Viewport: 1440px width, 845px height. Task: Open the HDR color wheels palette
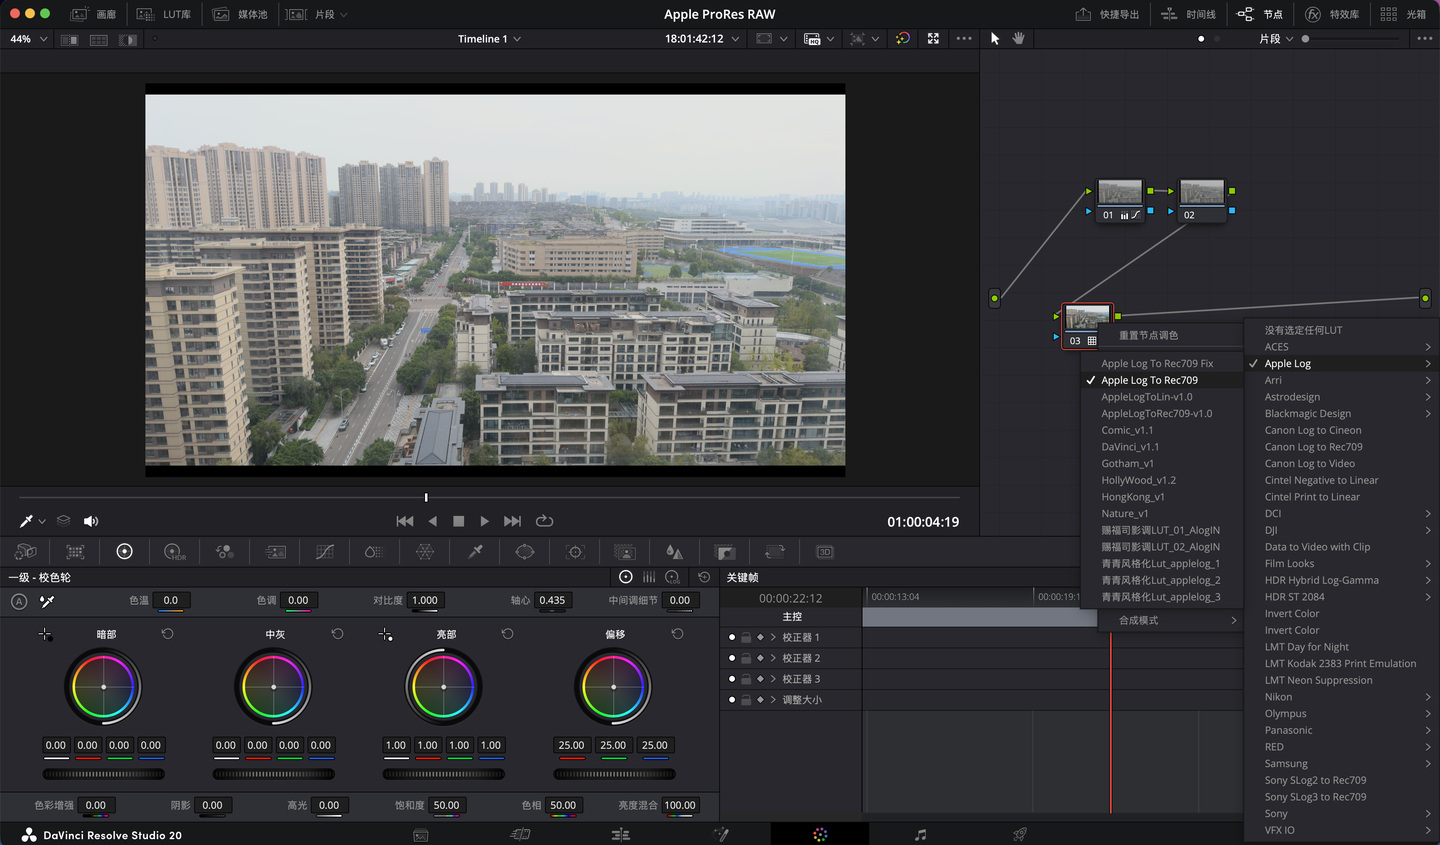174,552
